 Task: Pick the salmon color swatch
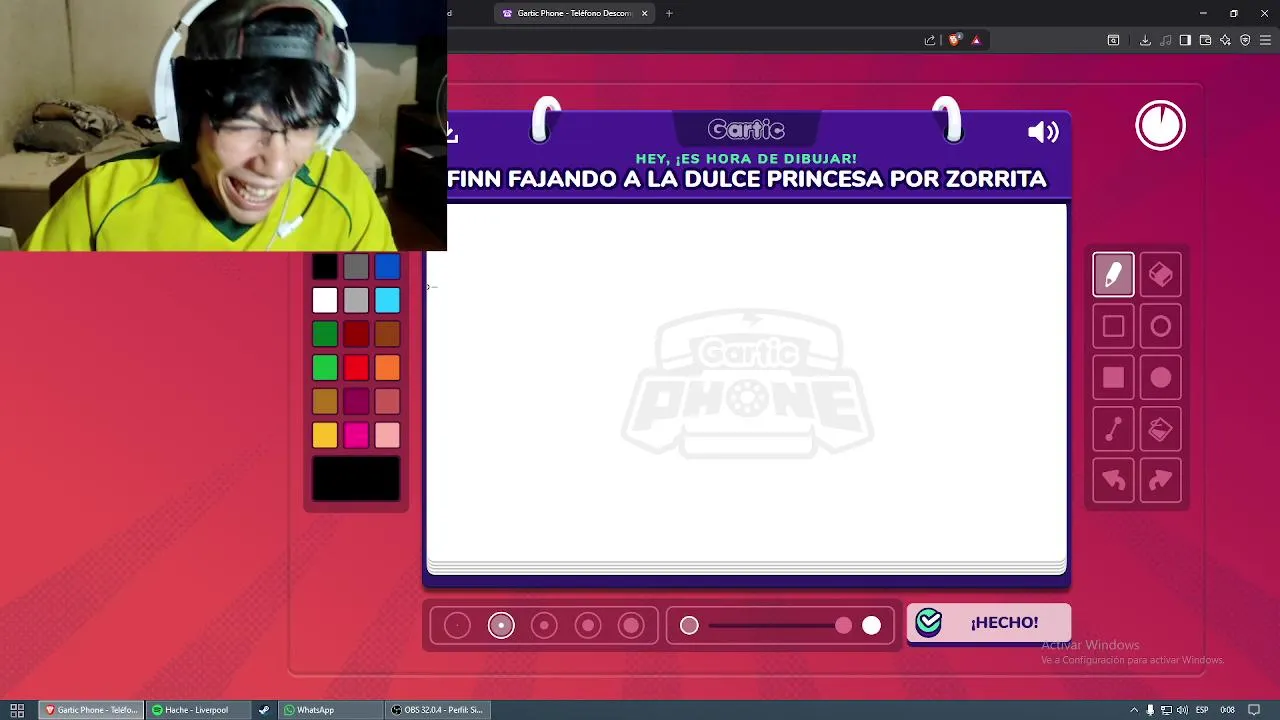click(387, 401)
